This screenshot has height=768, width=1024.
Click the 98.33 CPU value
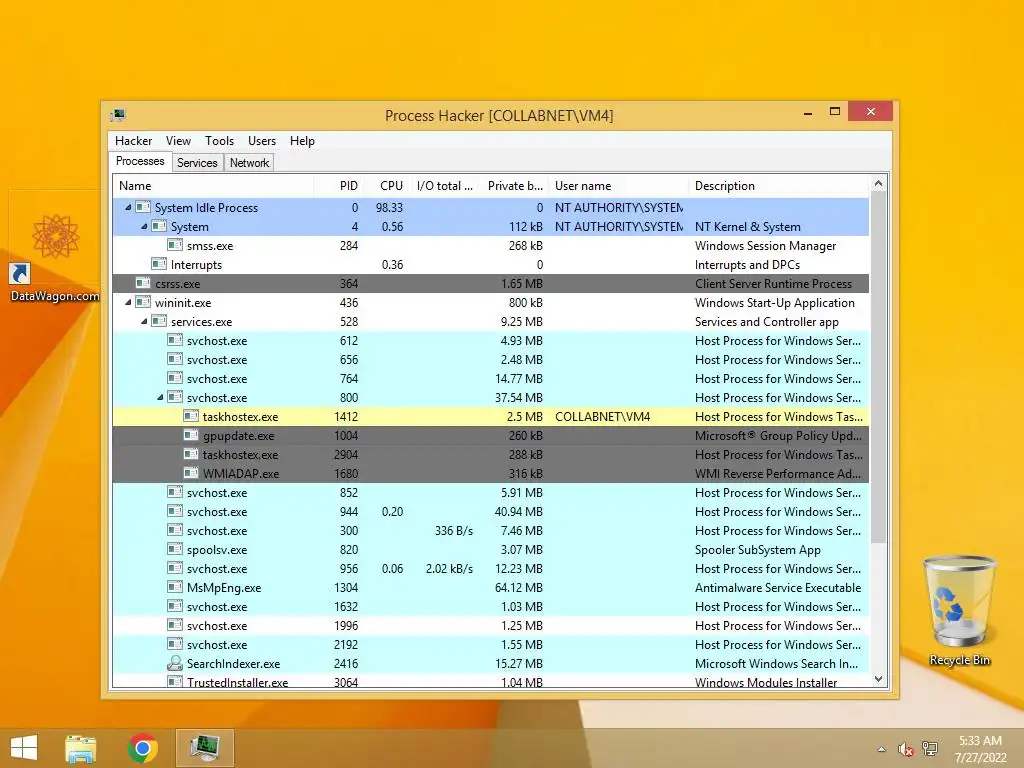389,208
